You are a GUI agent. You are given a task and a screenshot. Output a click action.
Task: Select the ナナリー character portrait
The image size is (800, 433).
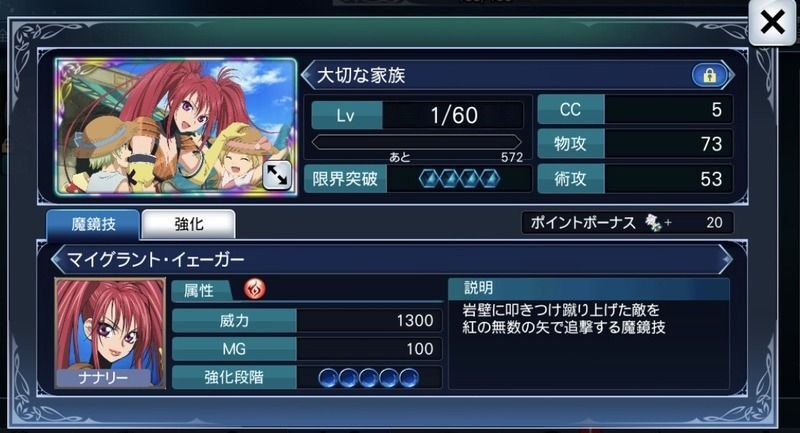click(x=110, y=333)
